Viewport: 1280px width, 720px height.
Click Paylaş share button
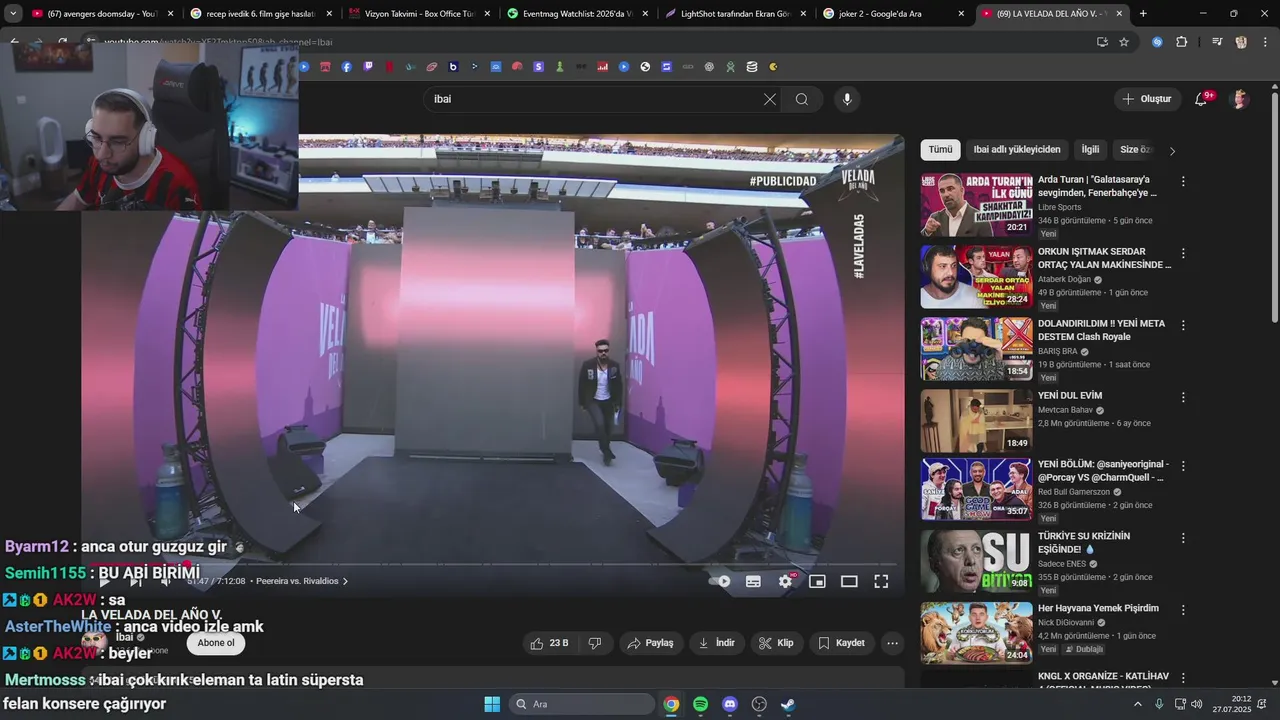tap(650, 643)
